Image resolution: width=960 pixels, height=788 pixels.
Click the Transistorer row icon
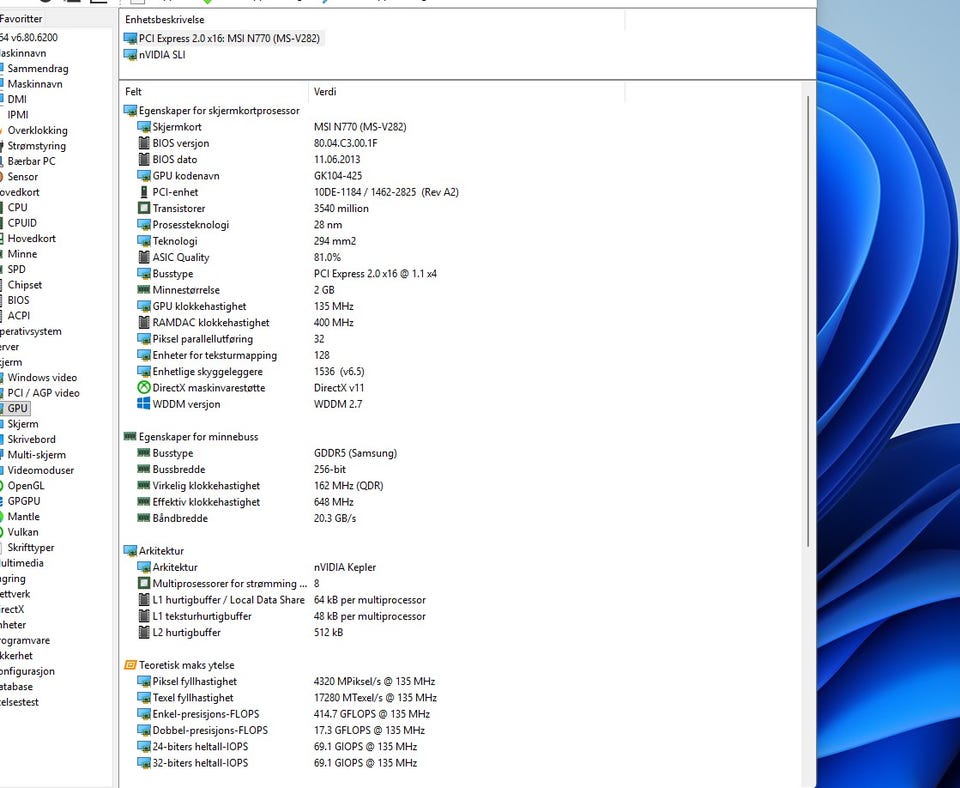(144, 208)
